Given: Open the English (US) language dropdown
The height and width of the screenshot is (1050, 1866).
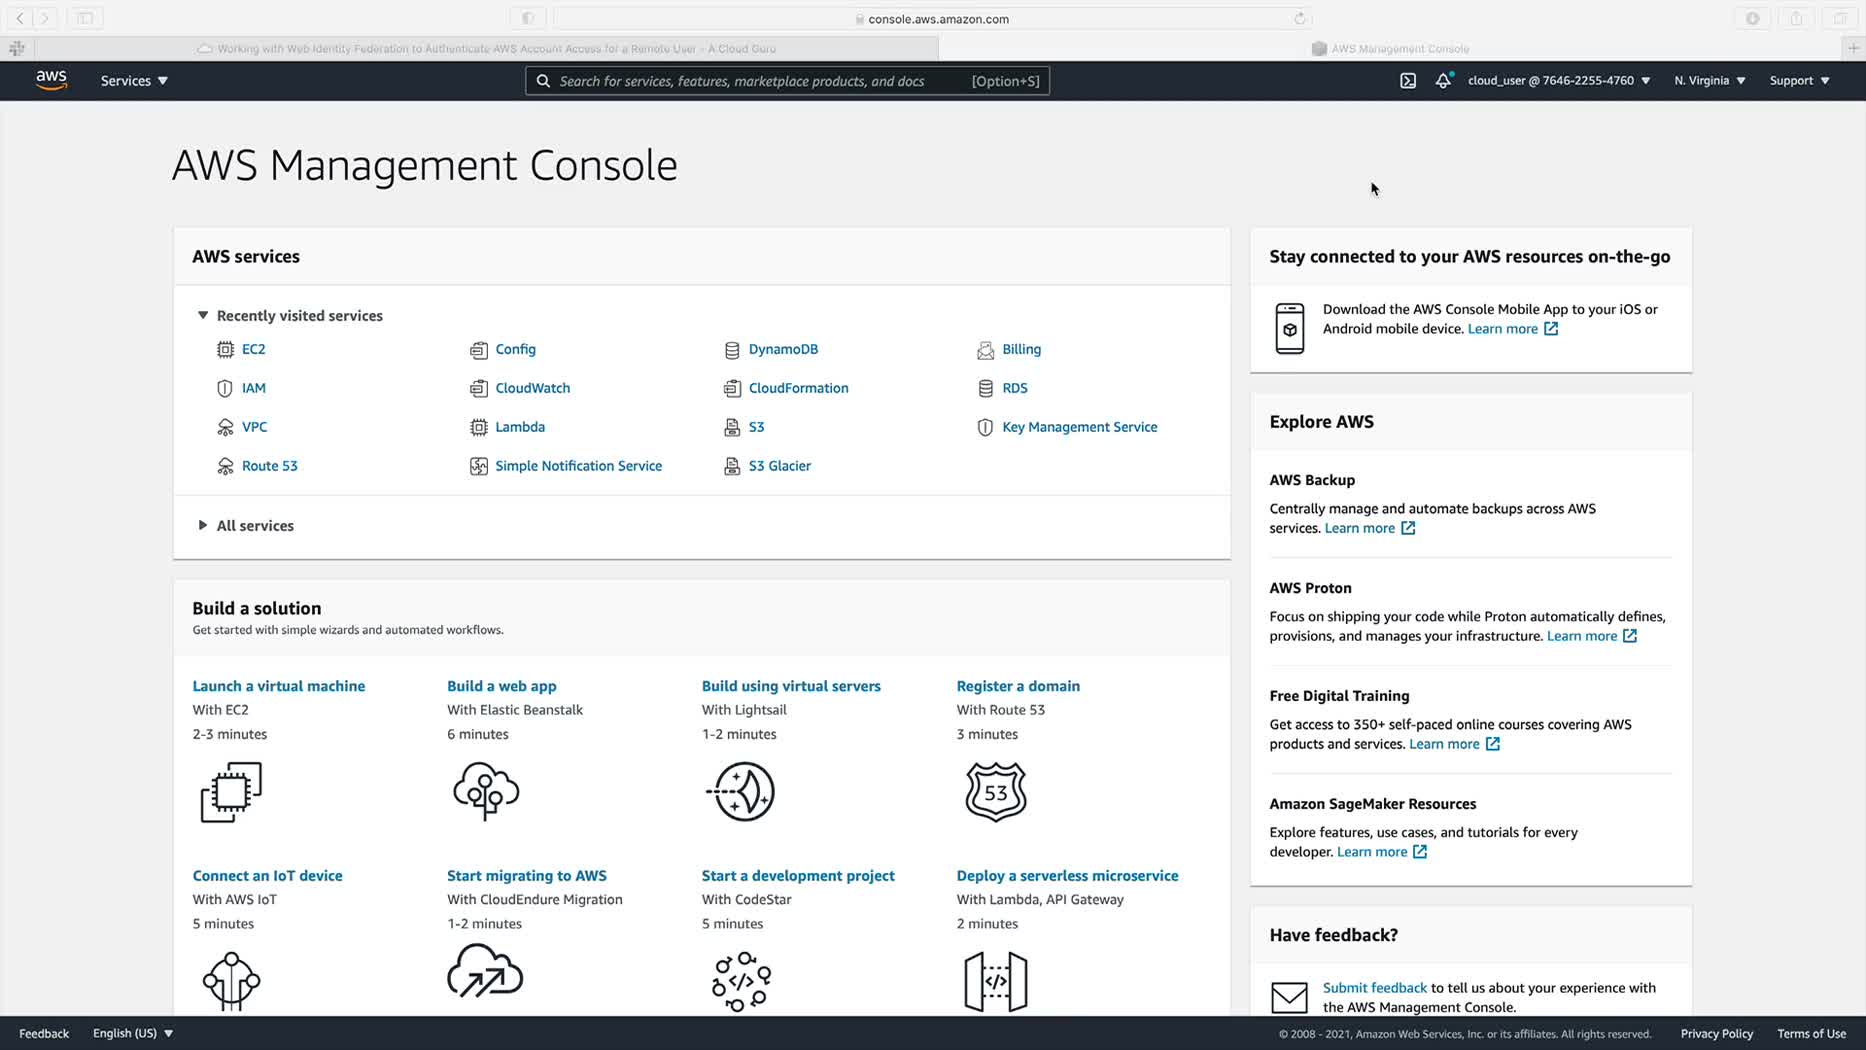Looking at the screenshot, I should [x=133, y=1033].
